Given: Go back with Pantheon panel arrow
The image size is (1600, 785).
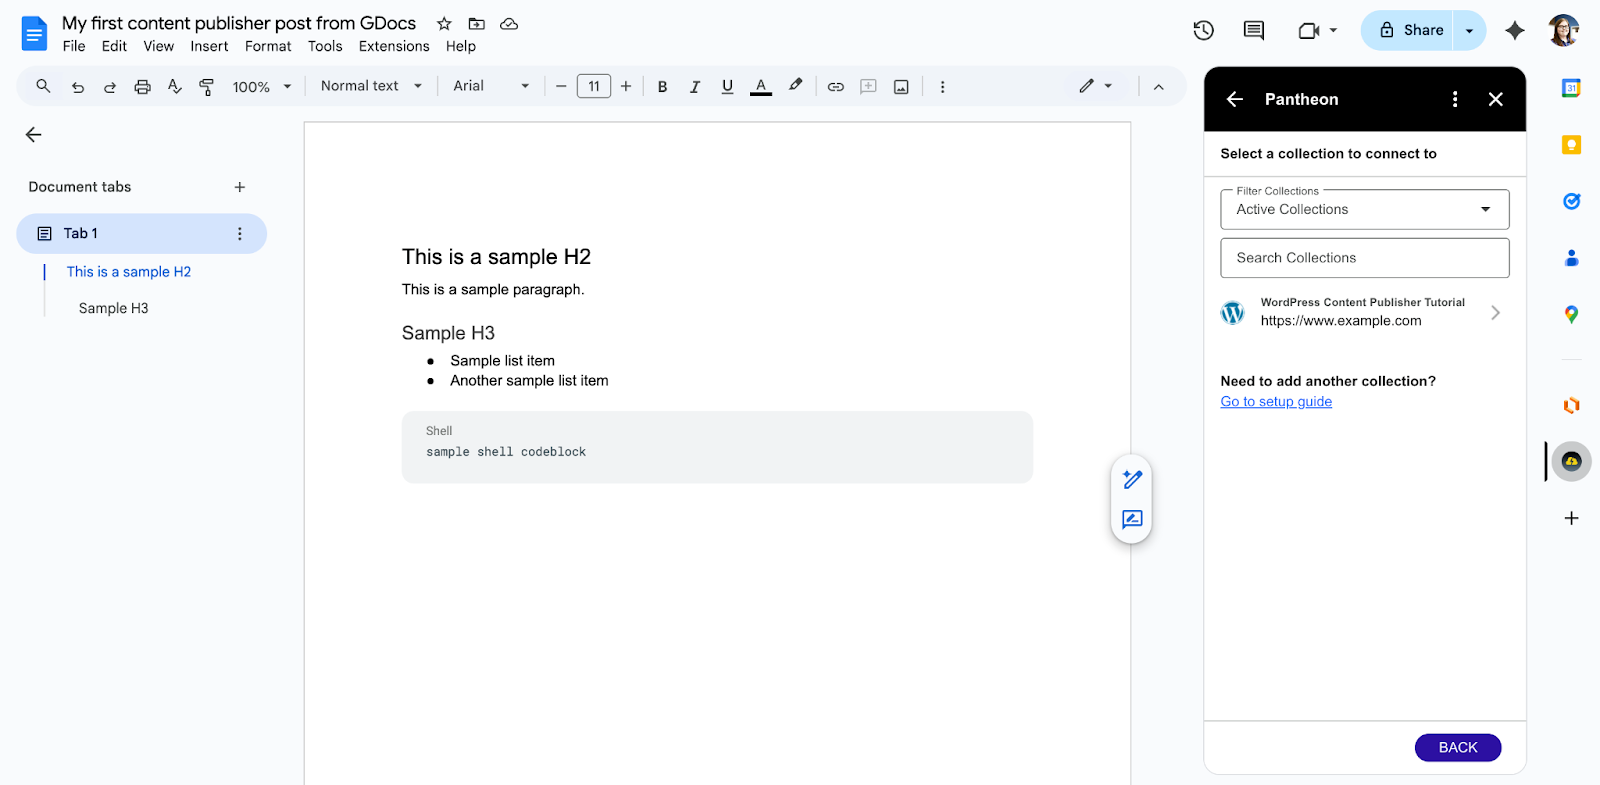Looking at the screenshot, I should (1235, 99).
